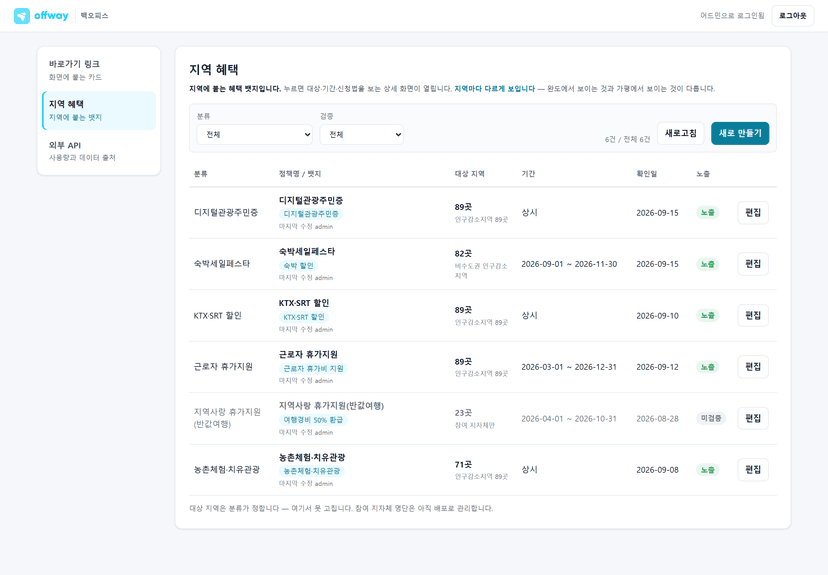Click the 정책명 / 뱃지 column header
828x575 pixels.
click(300, 174)
